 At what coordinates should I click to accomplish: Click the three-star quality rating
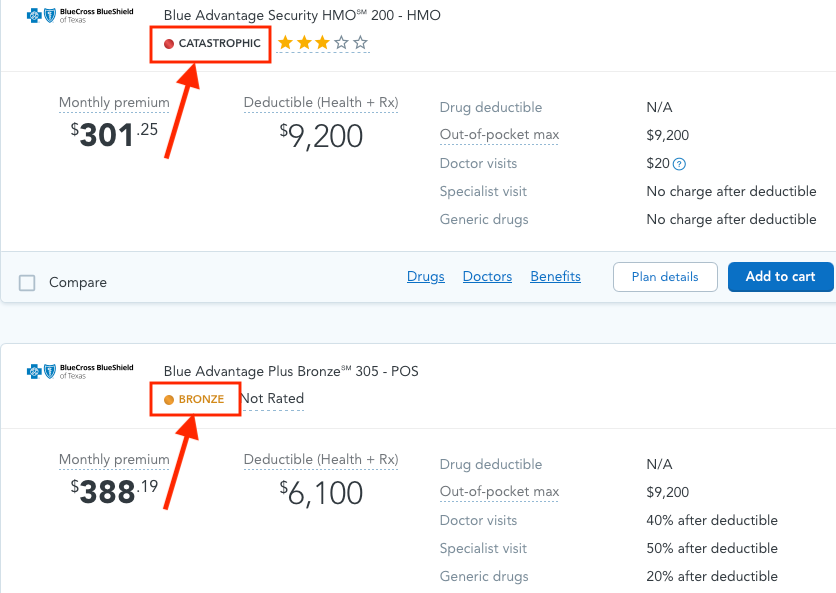[x=323, y=43]
